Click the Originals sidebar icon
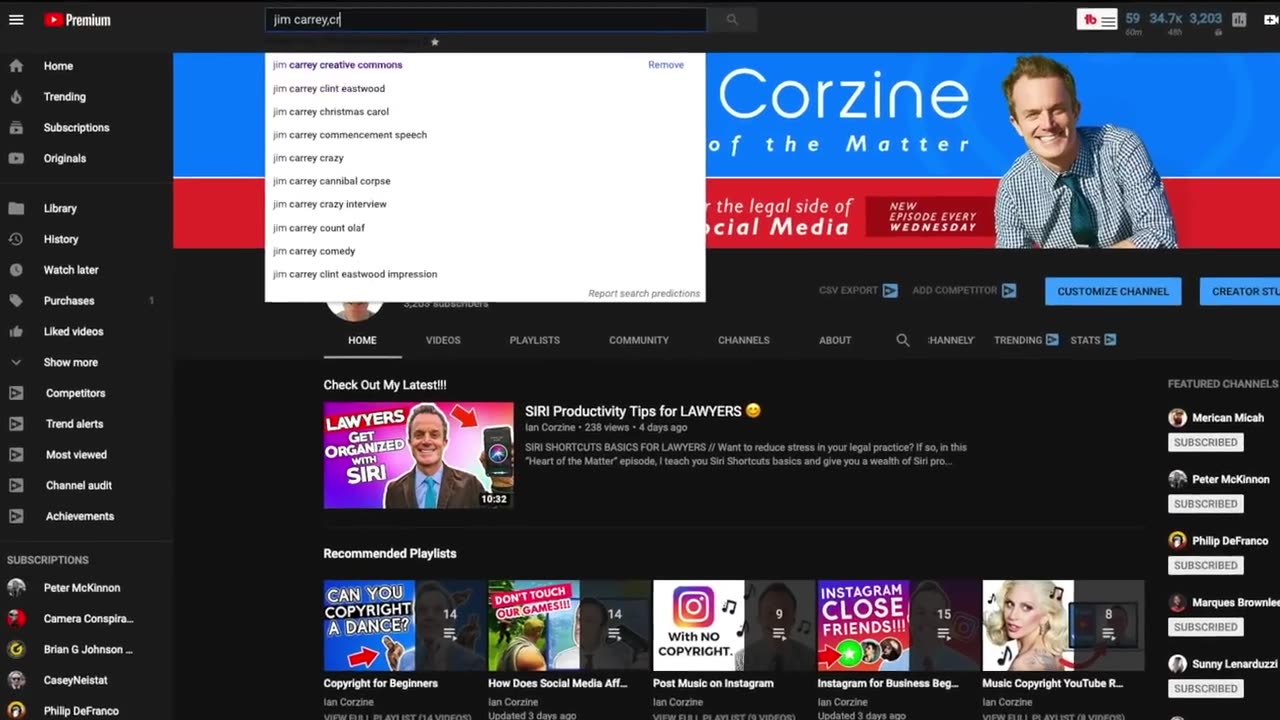This screenshot has height=720, width=1280. [x=16, y=158]
